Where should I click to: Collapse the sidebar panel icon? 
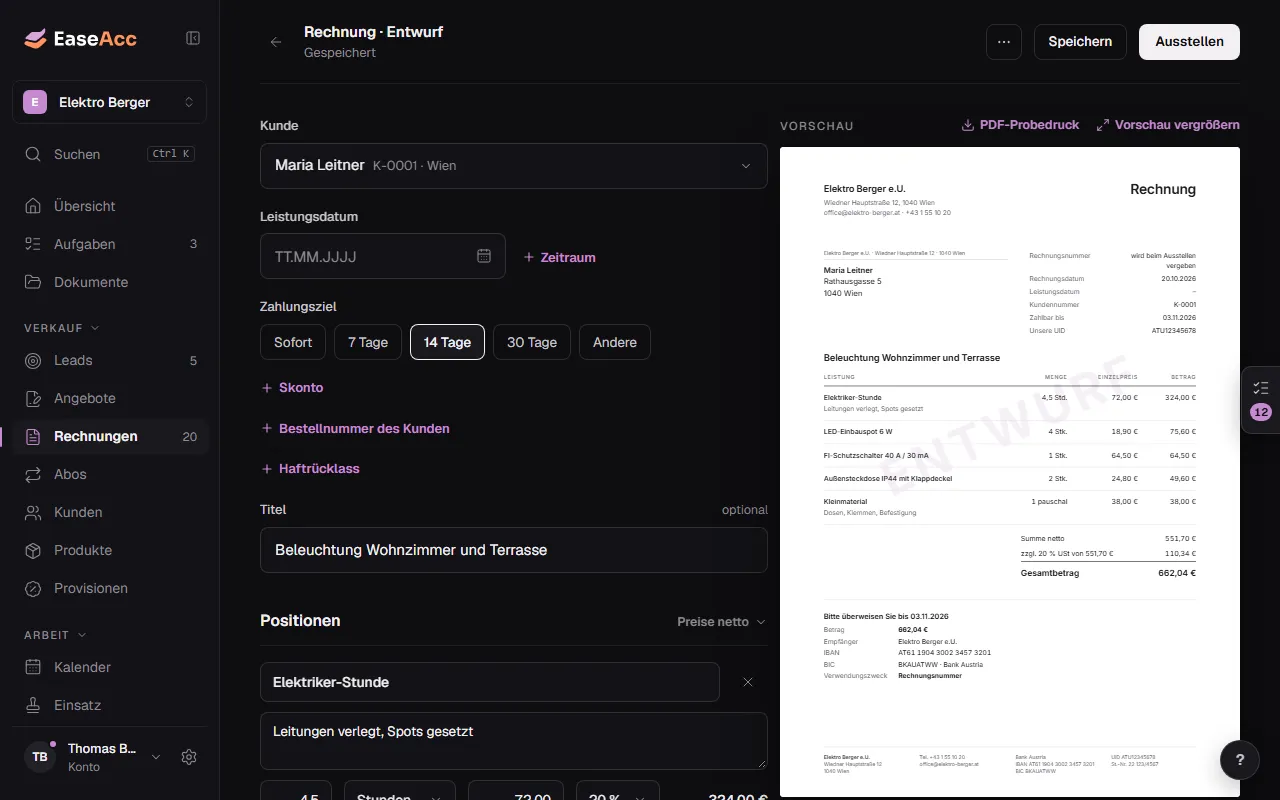point(193,38)
